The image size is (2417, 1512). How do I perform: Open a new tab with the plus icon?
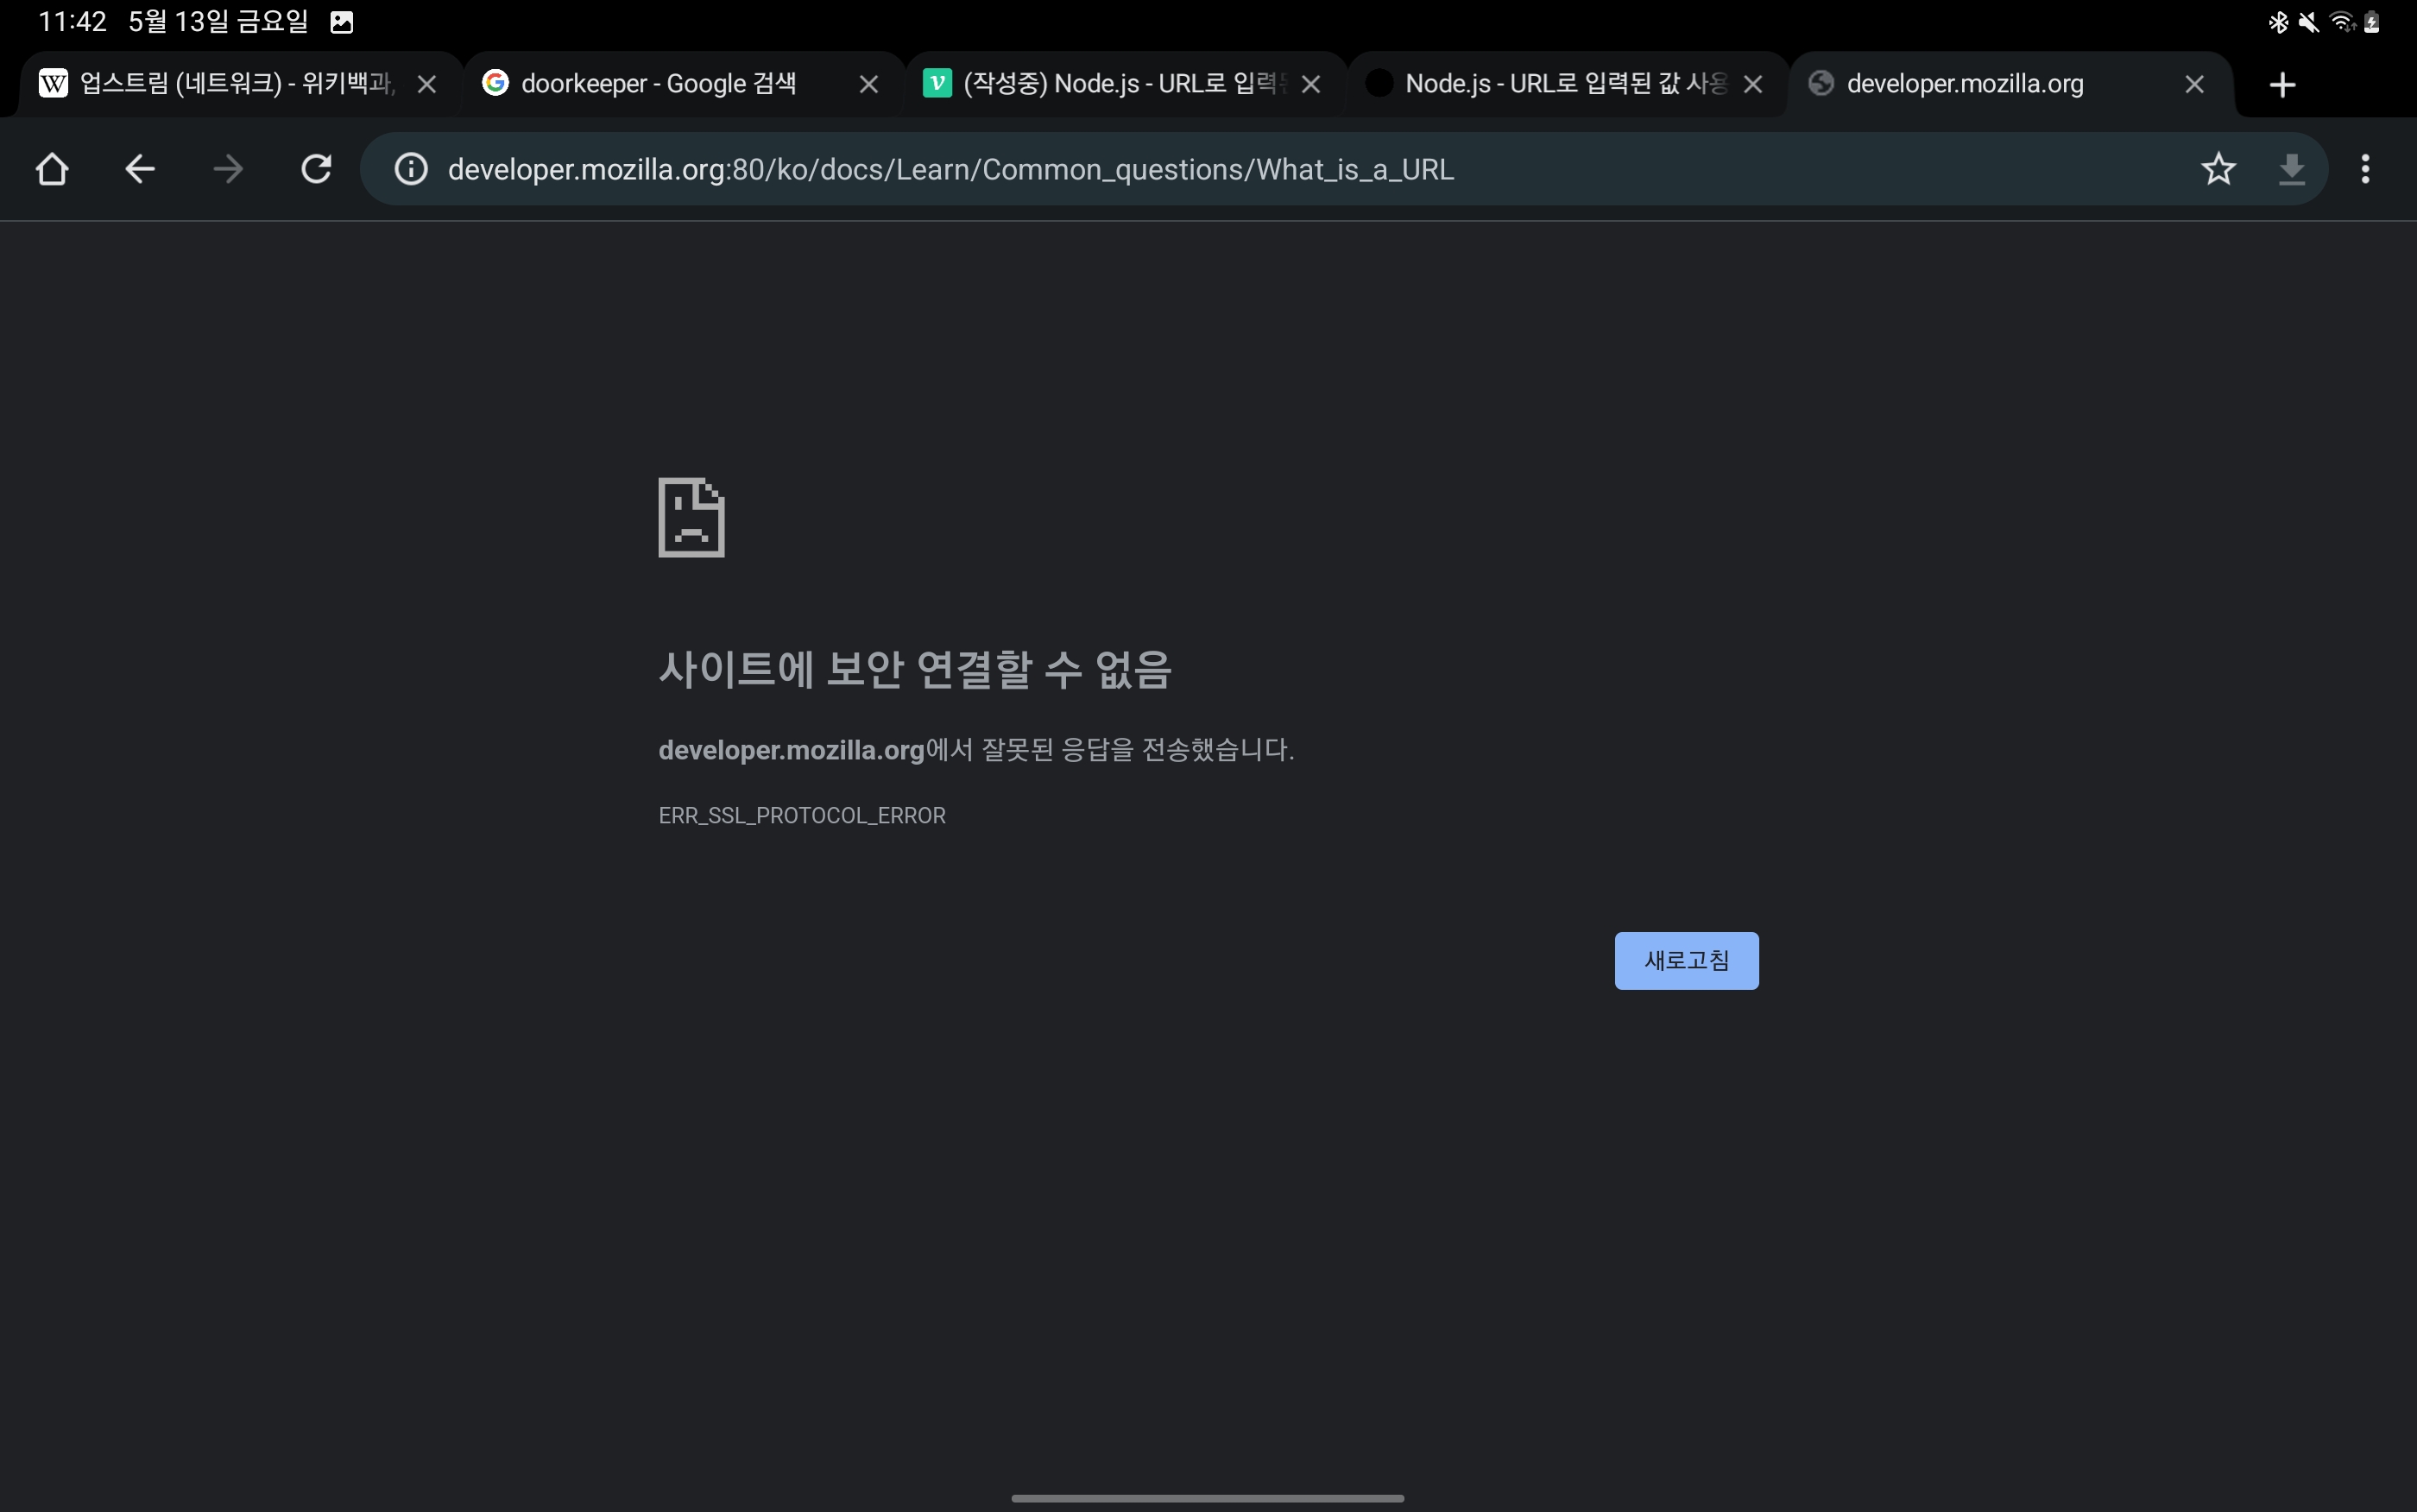2282,84
